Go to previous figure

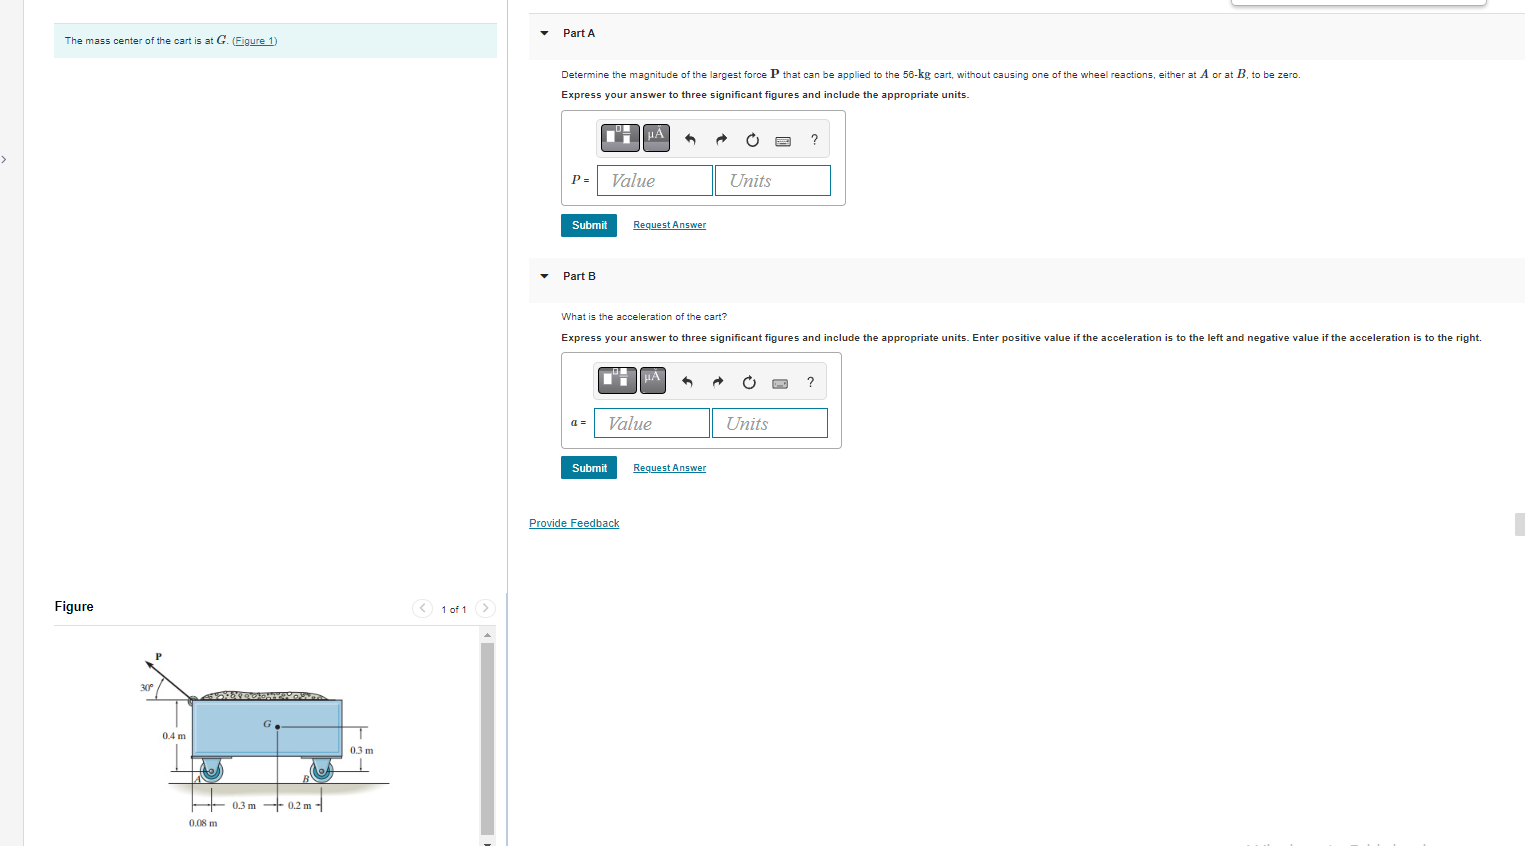pyautogui.click(x=423, y=608)
